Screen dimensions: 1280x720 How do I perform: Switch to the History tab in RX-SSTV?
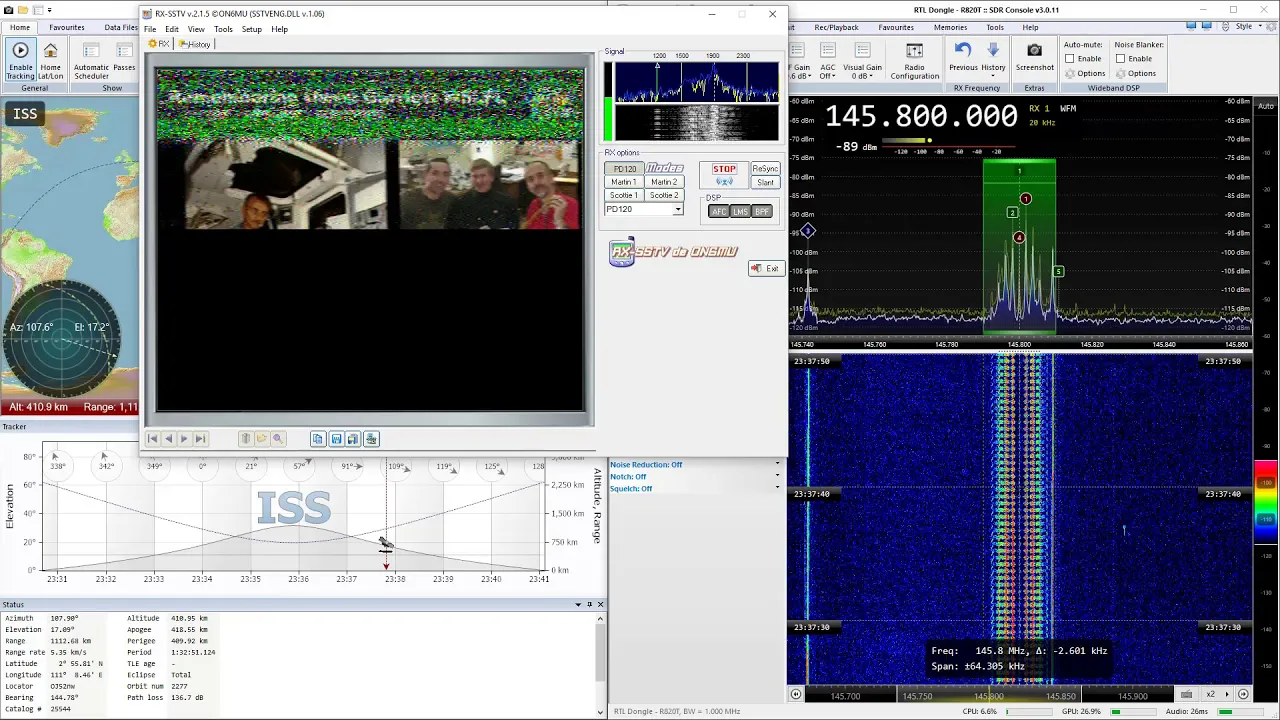click(x=194, y=44)
